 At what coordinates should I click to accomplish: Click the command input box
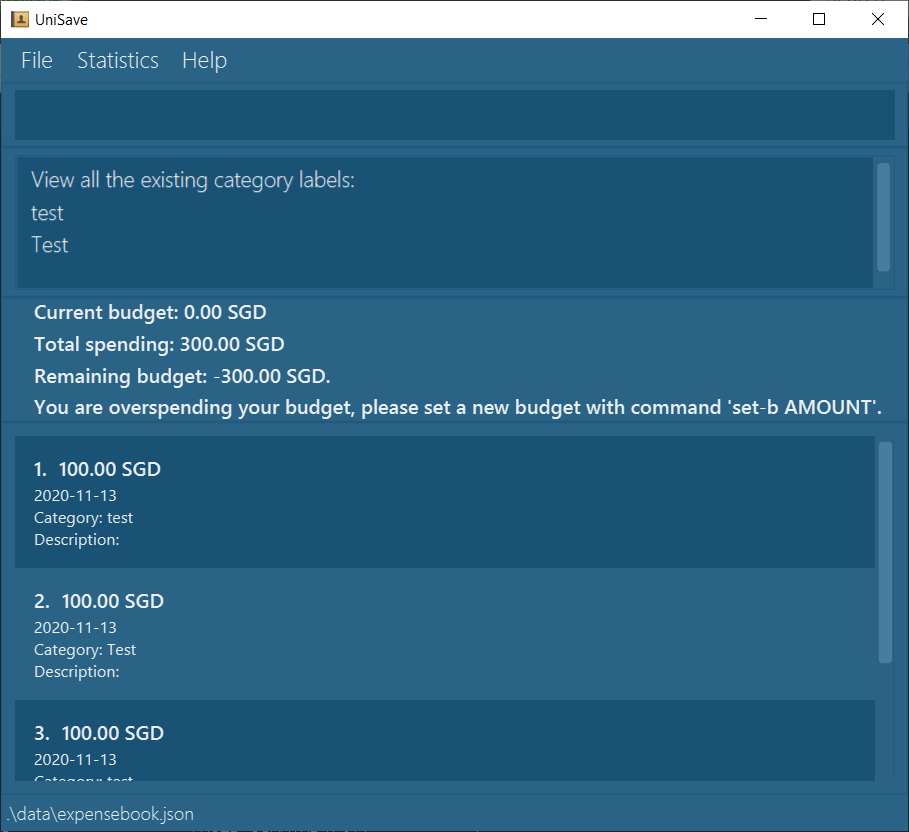coord(454,115)
